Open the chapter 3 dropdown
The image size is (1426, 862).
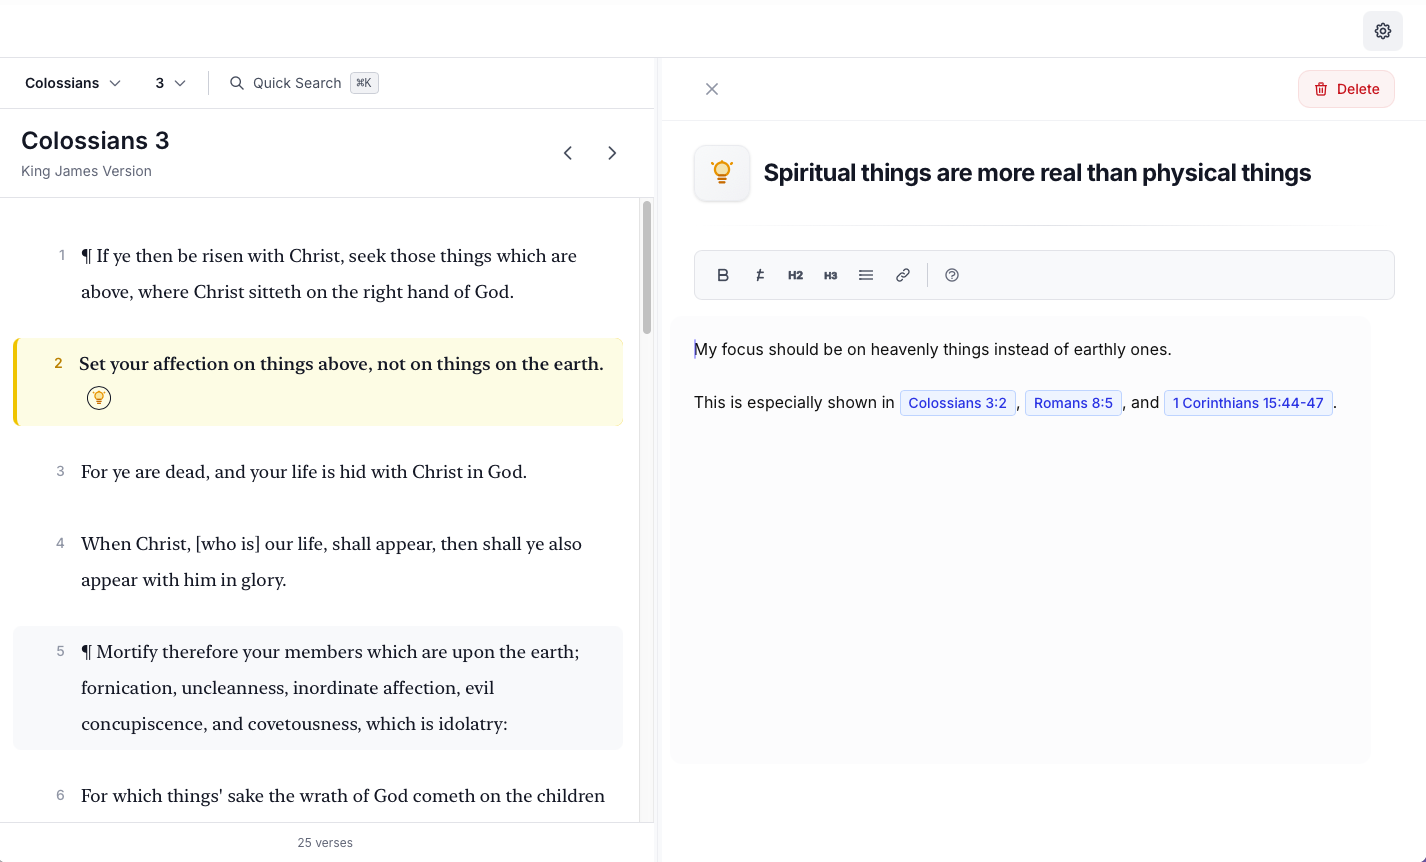tap(168, 83)
